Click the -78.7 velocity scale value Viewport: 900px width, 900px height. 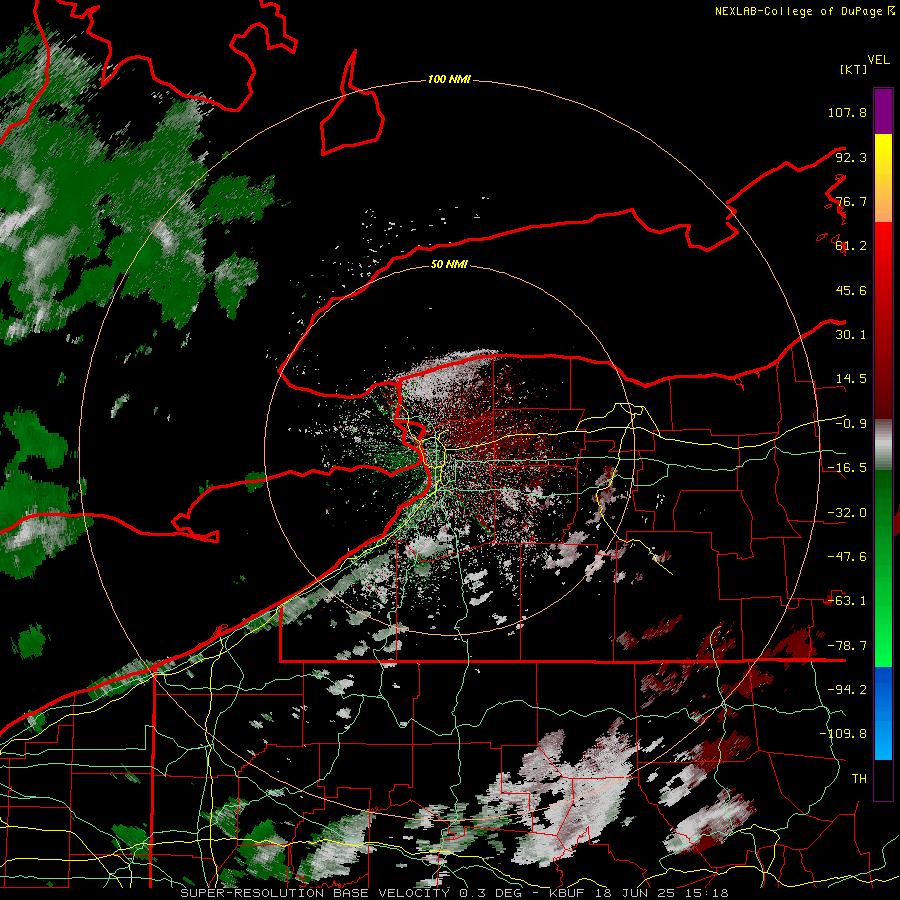[x=847, y=646]
